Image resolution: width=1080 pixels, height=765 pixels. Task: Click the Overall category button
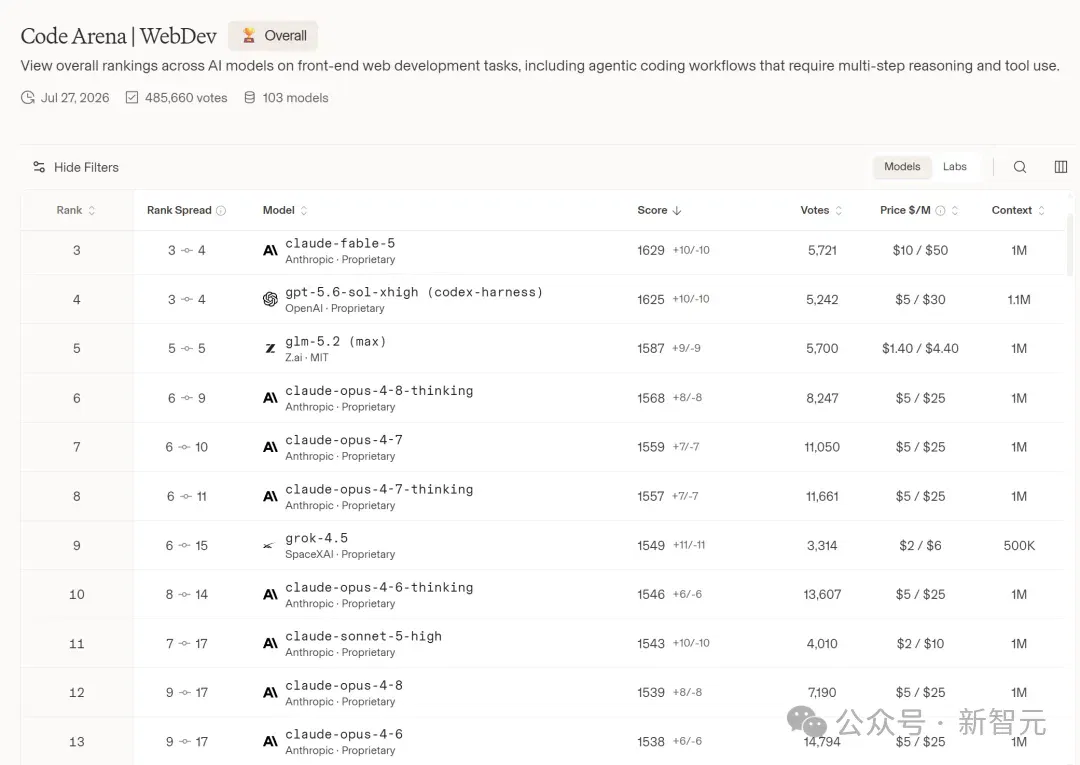tap(273, 36)
